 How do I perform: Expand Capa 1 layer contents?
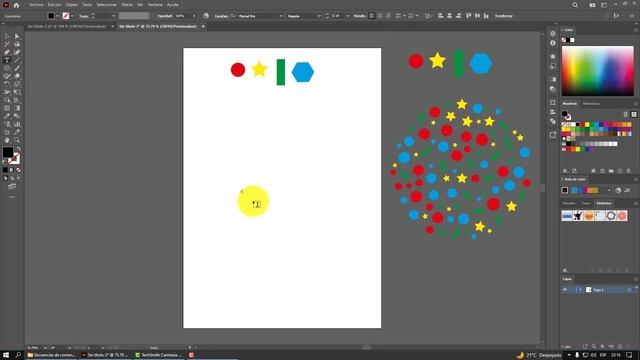coord(580,289)
